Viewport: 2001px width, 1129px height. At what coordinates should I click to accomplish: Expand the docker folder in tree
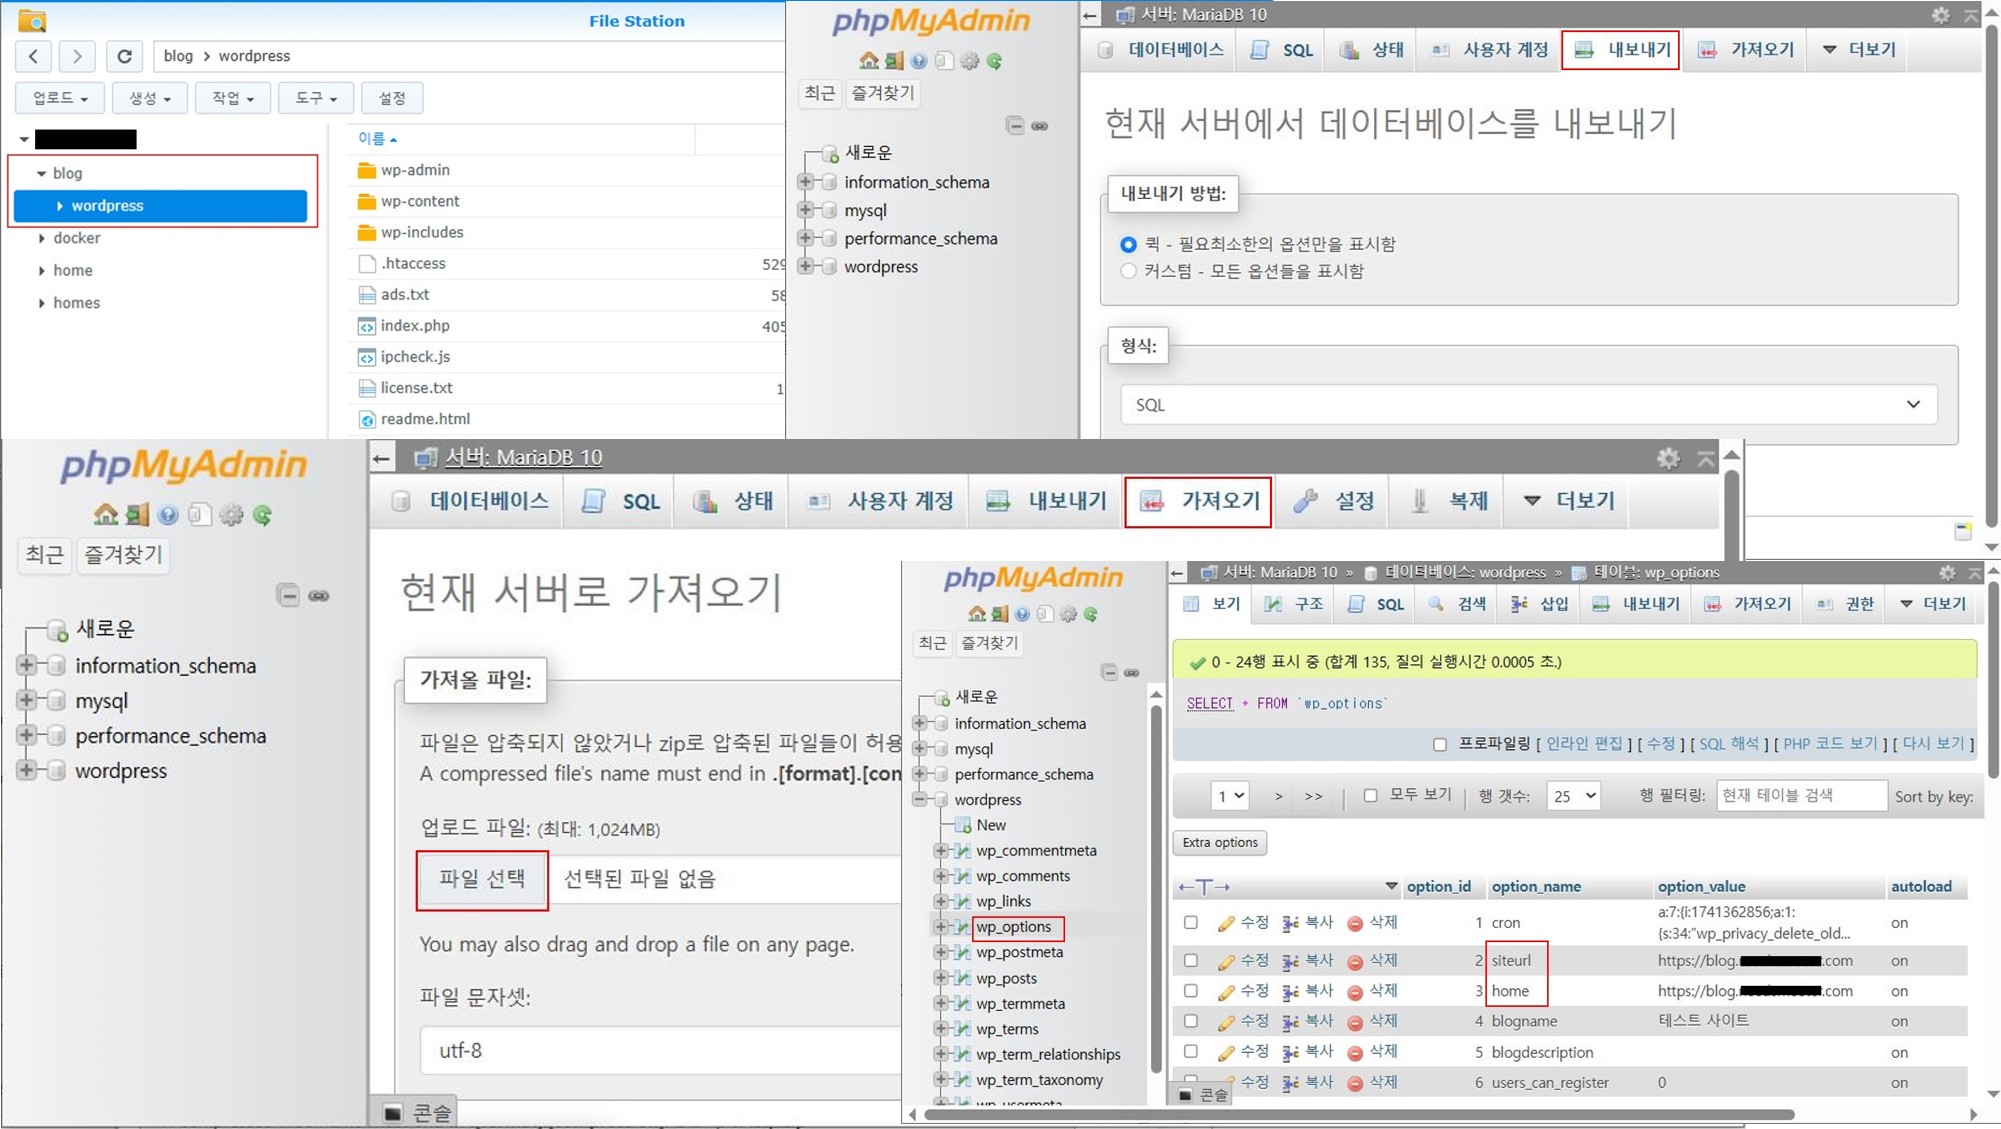coord(42,238)
